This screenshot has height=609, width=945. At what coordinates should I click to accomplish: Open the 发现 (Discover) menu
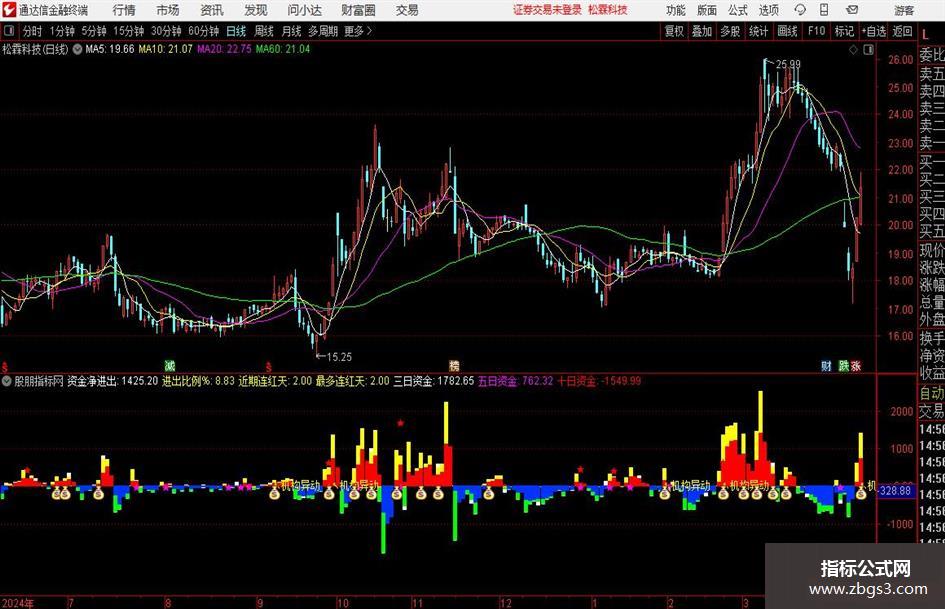pyautogui.click(x=256, y=10)
